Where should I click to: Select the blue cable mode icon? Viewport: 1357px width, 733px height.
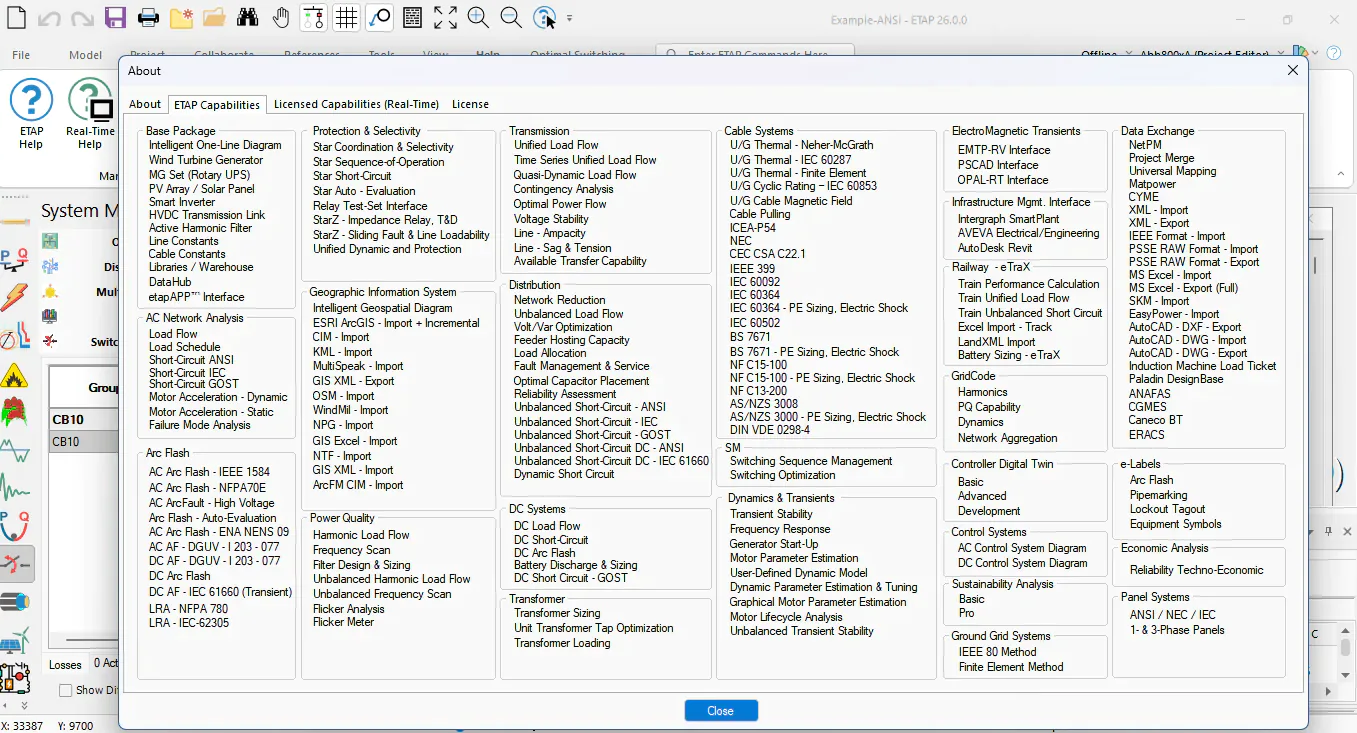[15, 602]
